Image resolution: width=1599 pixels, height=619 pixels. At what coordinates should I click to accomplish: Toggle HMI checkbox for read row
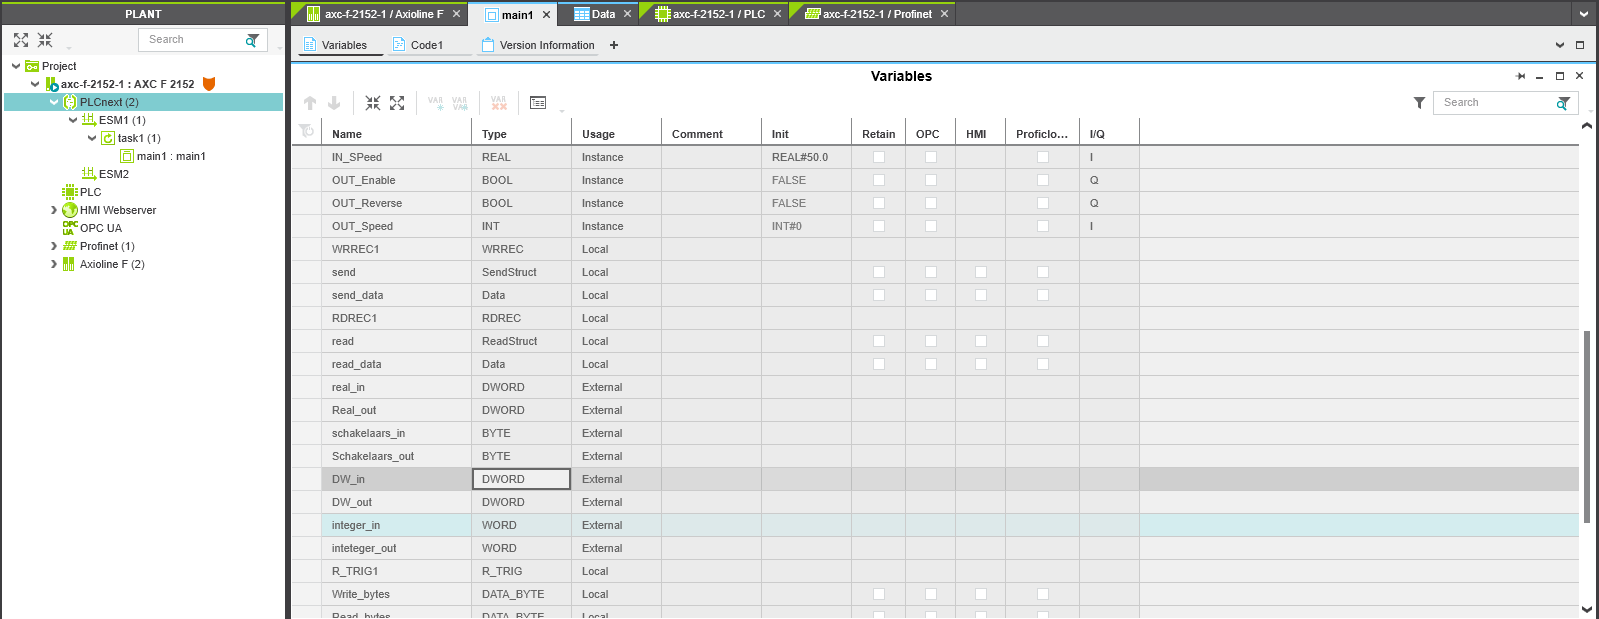pos(981,341)
